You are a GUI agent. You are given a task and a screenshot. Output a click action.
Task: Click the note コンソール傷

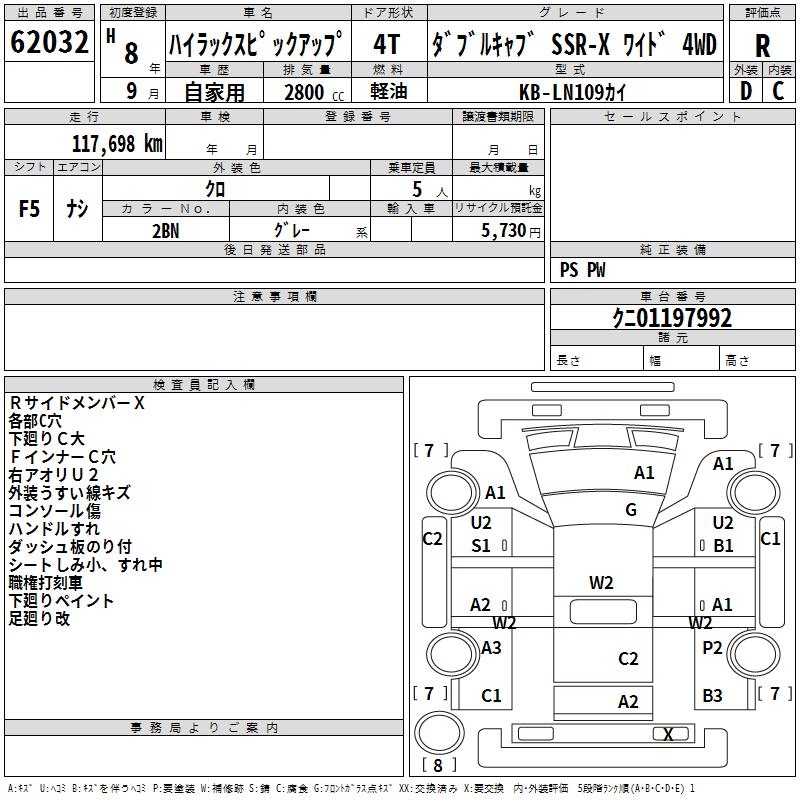(x=55, y=511)
